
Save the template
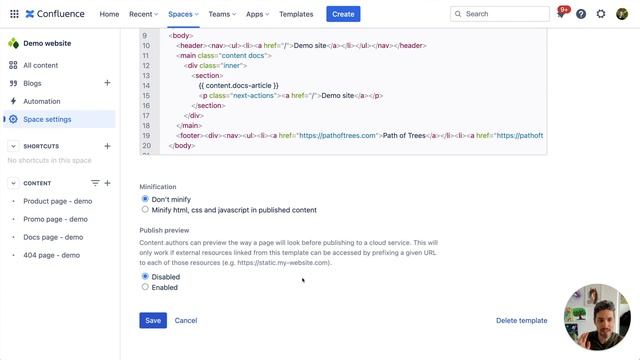click(153, 320)
